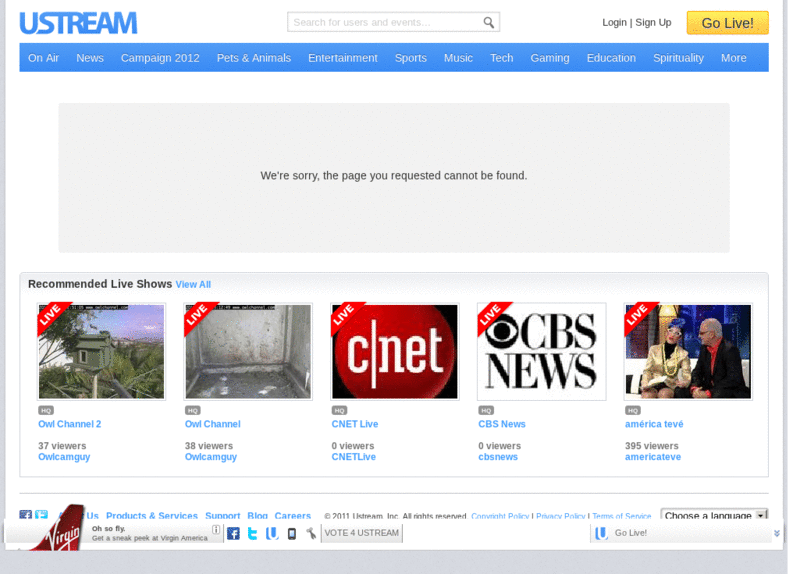800x574 pixels.
Task: Click the 395 viewers text
Action: pyautogui.click(x=652, y=446)
